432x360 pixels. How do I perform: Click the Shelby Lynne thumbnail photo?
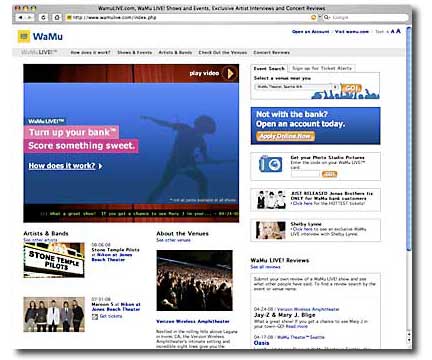(271, 230)
